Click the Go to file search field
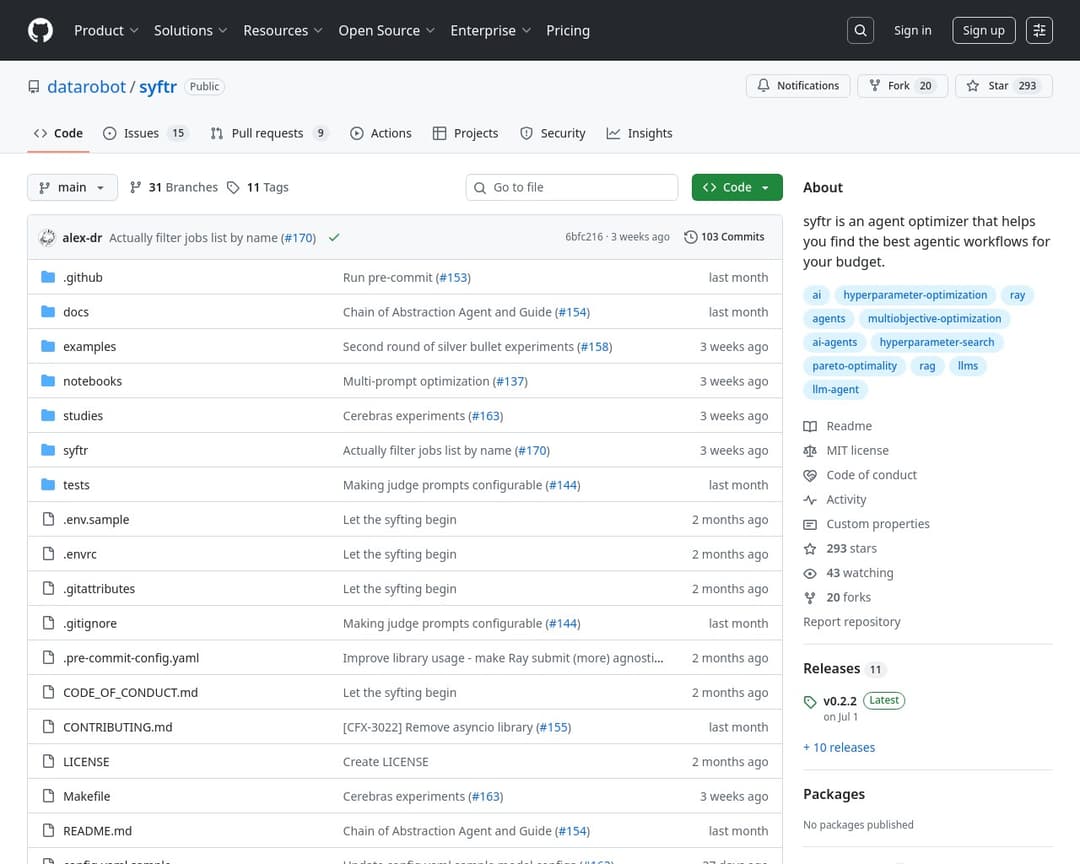This screenshot has width=1080, height=864. click(x=580, y=187)
